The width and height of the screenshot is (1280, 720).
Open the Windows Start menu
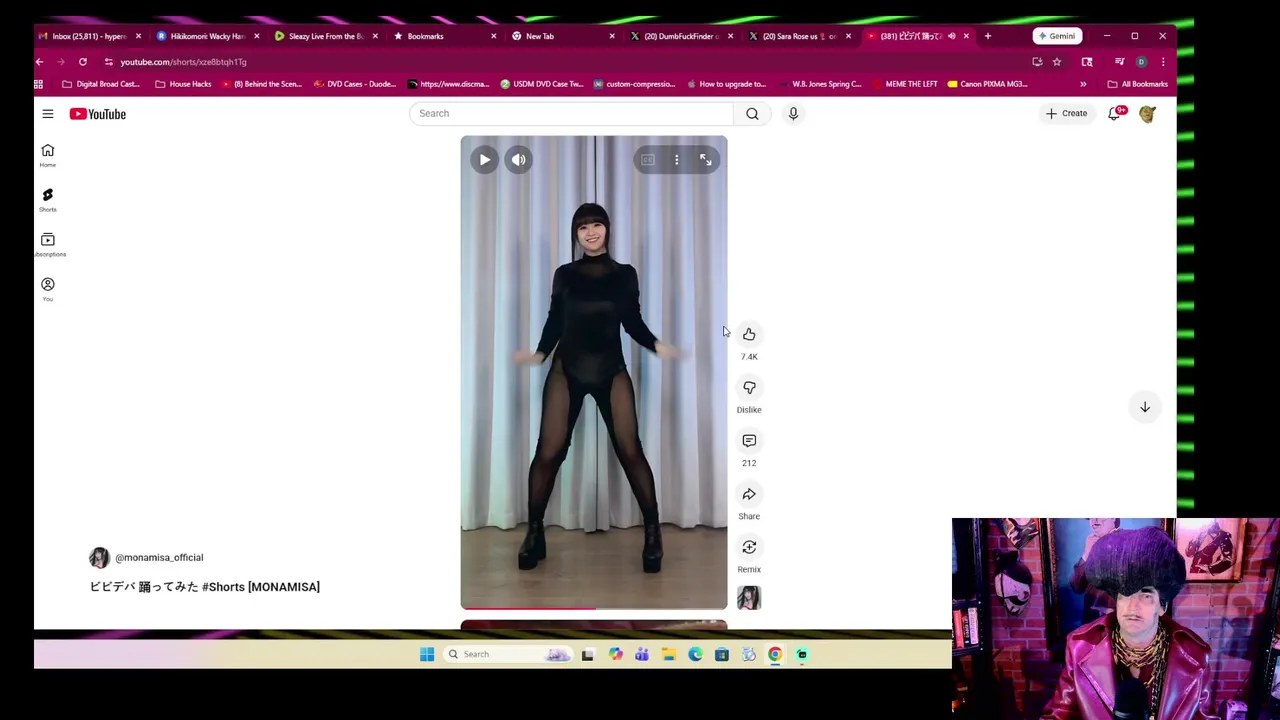(x=427, y=654)
